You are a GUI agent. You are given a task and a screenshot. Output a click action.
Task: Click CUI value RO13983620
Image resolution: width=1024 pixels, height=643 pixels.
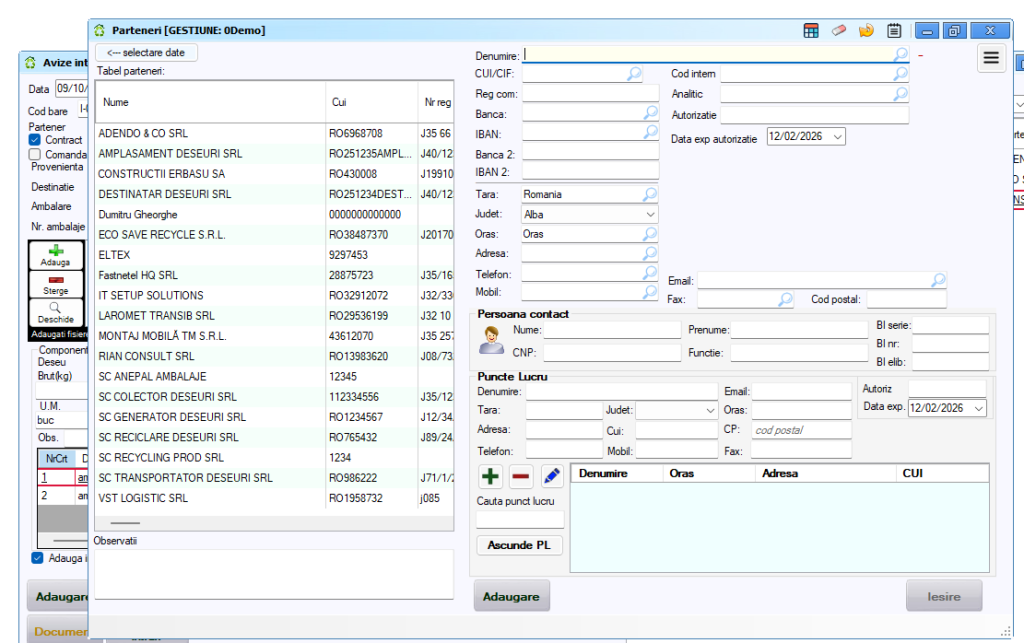click(359, 356)
